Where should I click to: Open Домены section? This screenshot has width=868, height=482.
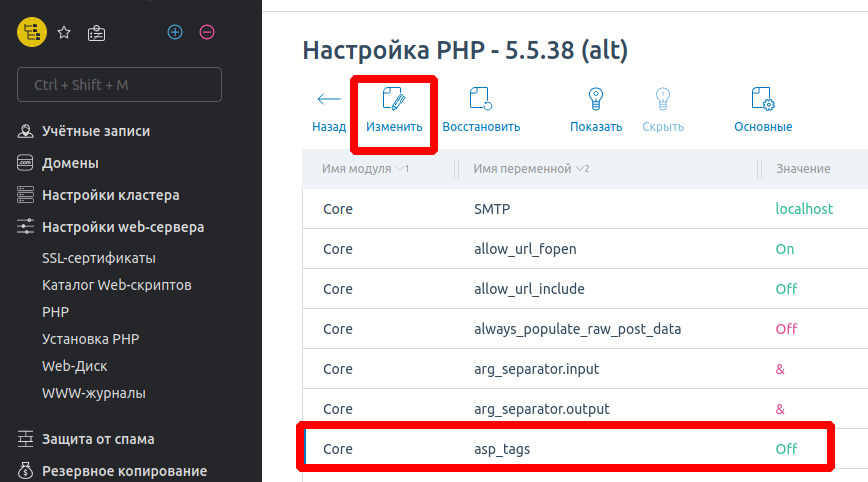point(70,163)
